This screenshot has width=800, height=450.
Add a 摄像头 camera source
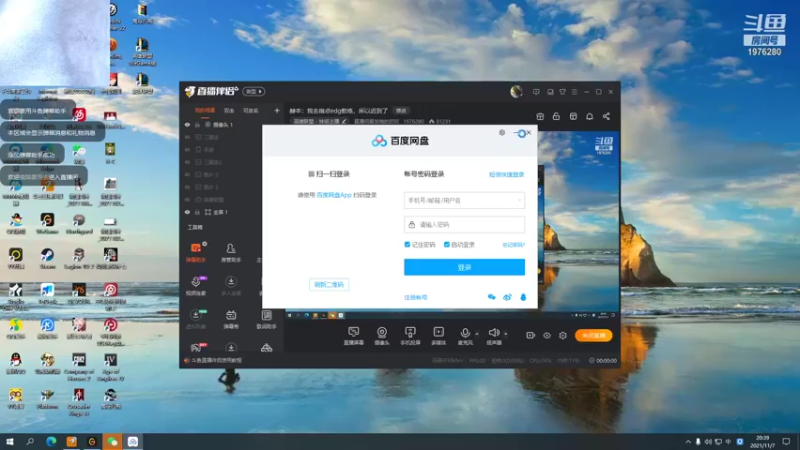point(382,336)
